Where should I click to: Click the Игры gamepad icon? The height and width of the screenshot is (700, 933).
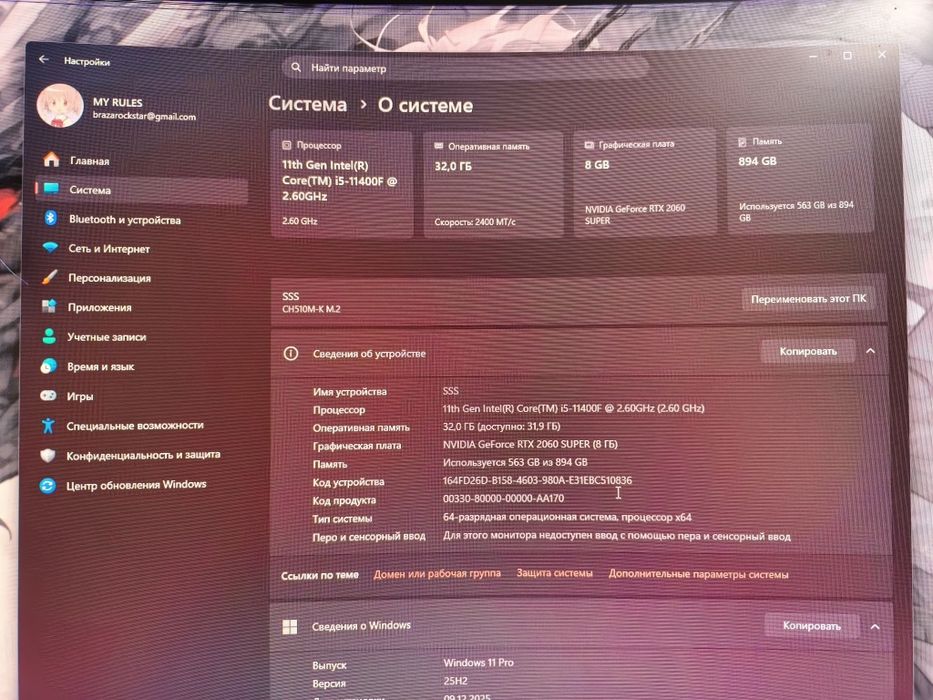[48, 395]
